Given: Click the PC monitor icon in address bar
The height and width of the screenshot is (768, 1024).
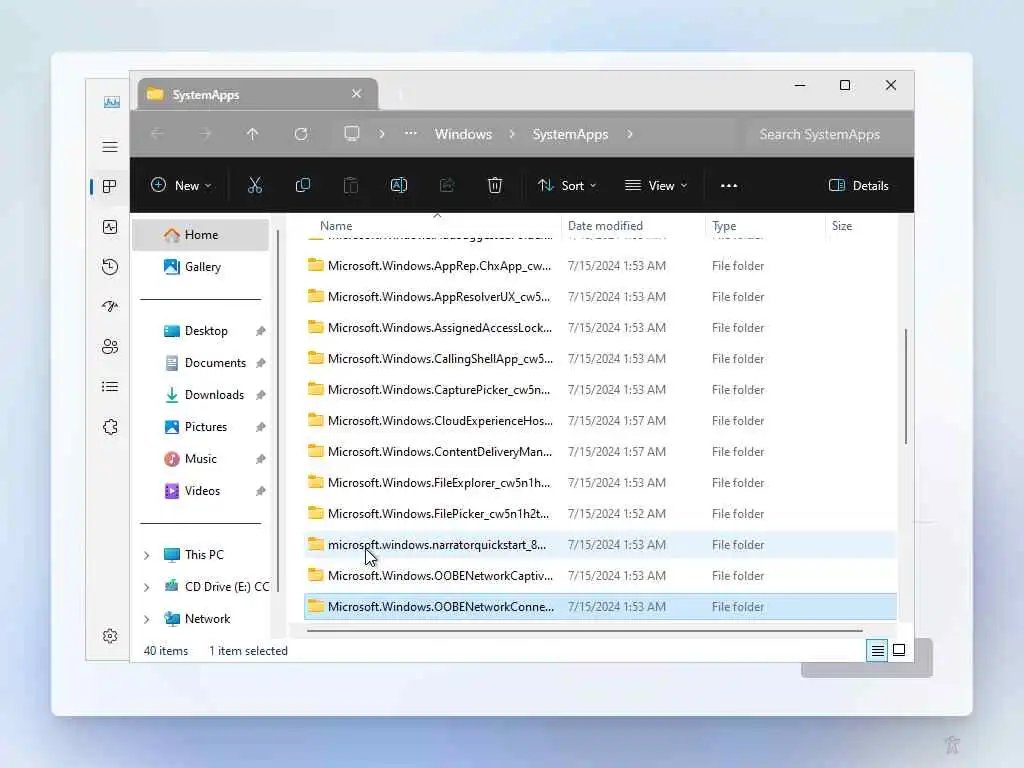Looking at the screenshot, I should click(352, 134).
